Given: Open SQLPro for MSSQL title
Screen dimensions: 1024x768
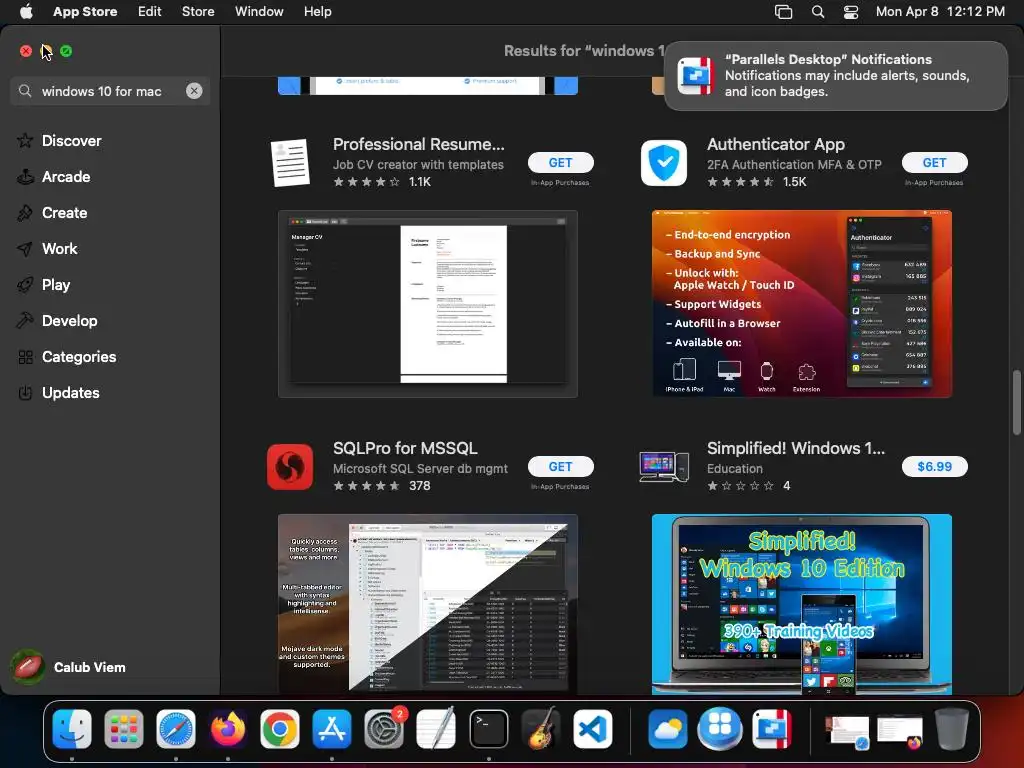Looking at the screenshot, I should [405, 448].
